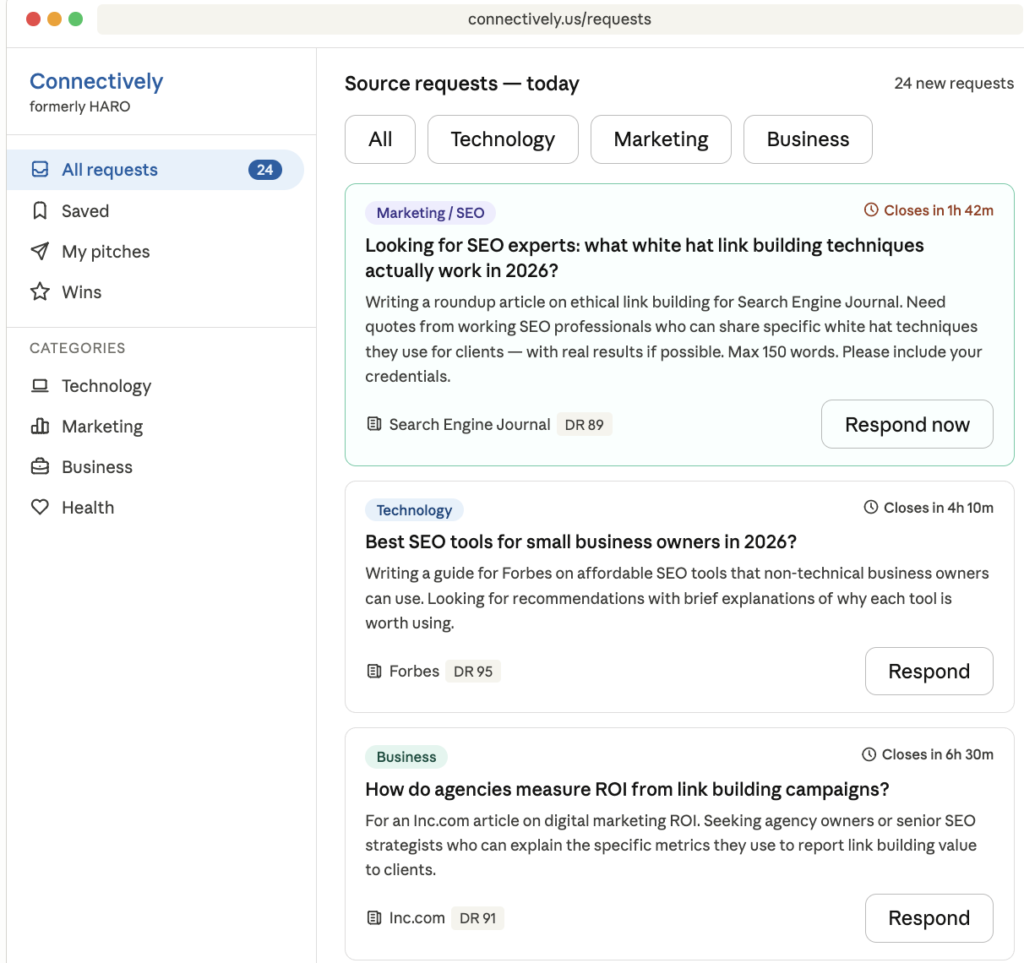Select the Technology category in sidebar
Screen dimensions: 1024x963
(155, 386)
